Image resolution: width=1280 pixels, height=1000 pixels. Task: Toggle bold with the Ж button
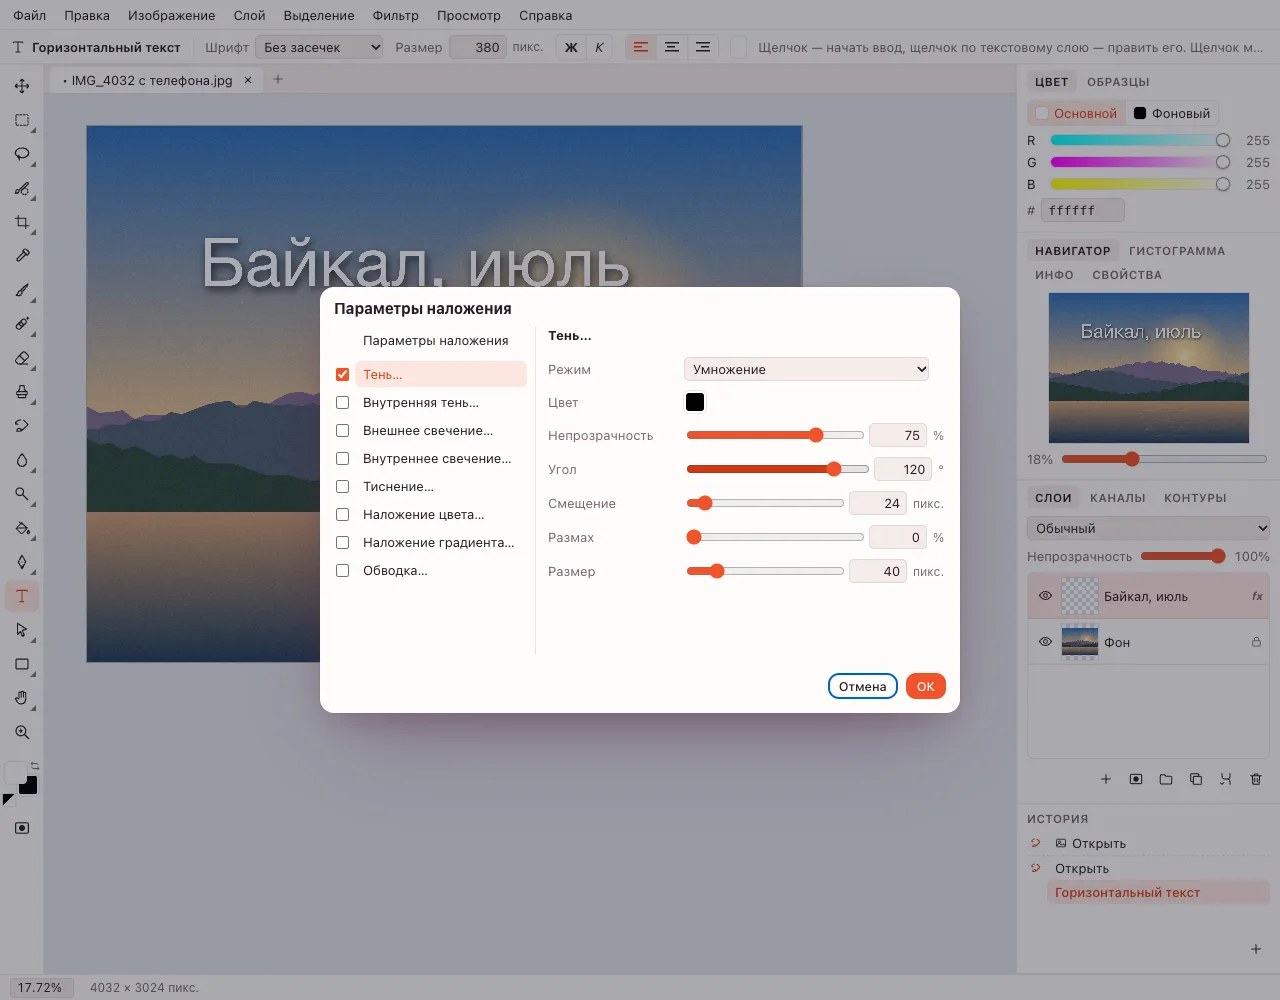pos(571,47)
